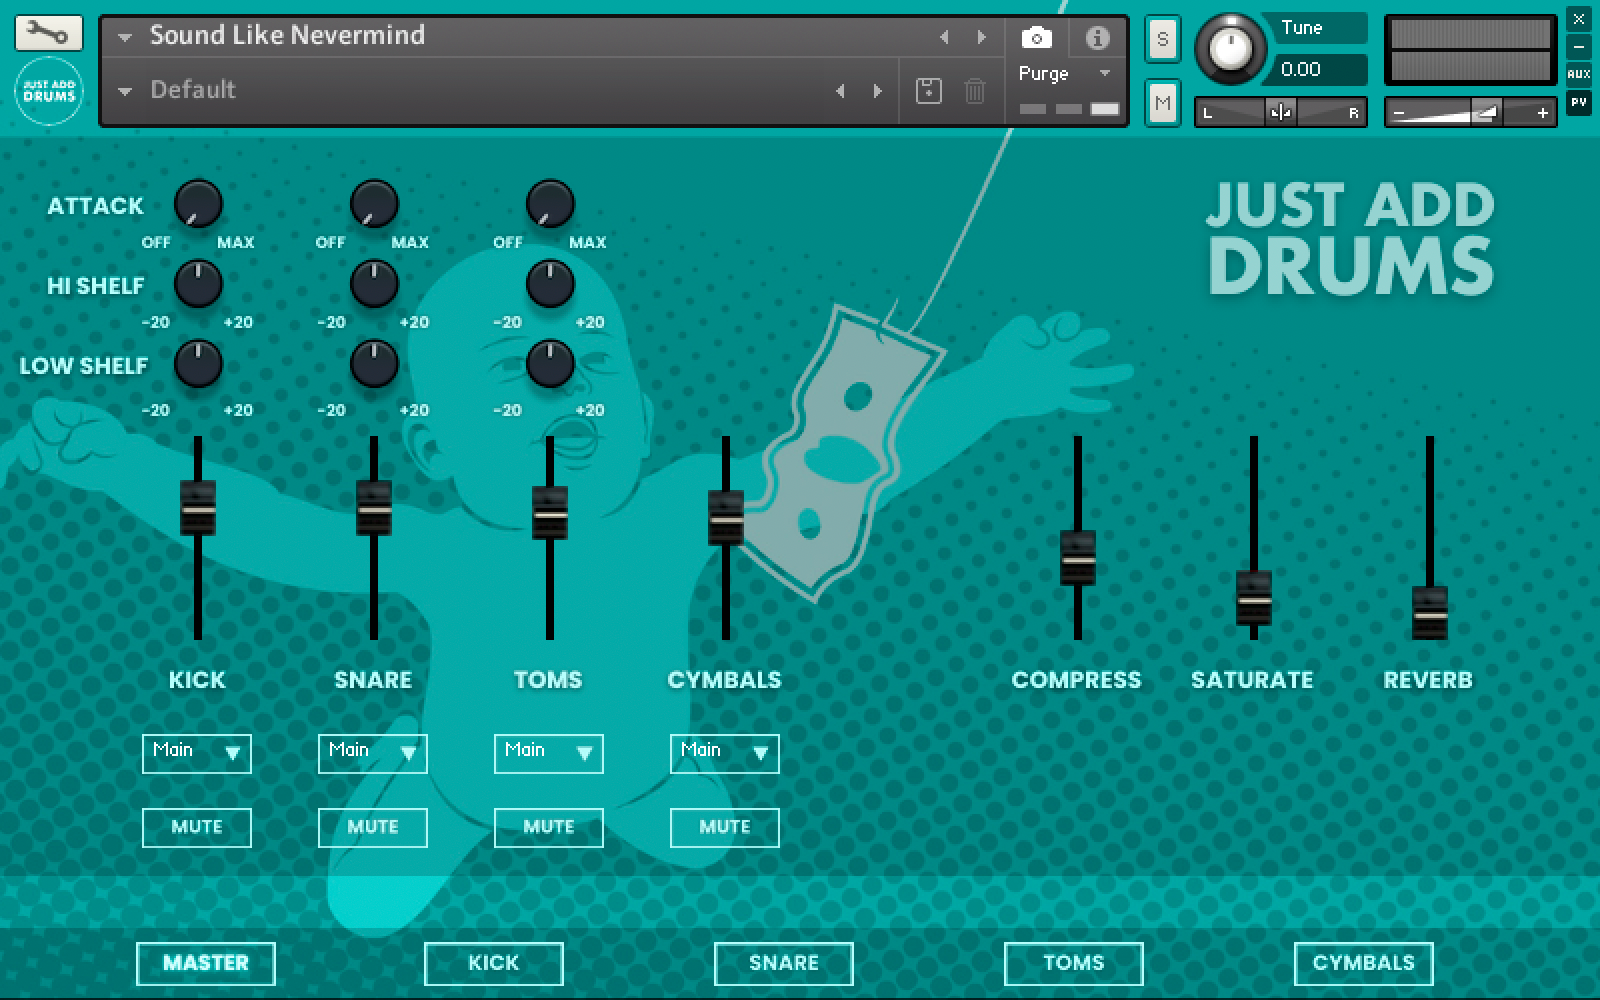This screenshot has width=1600, height=1000.
Task: Click the Kick Low Shelf knob
Action: tap(198, 364)
